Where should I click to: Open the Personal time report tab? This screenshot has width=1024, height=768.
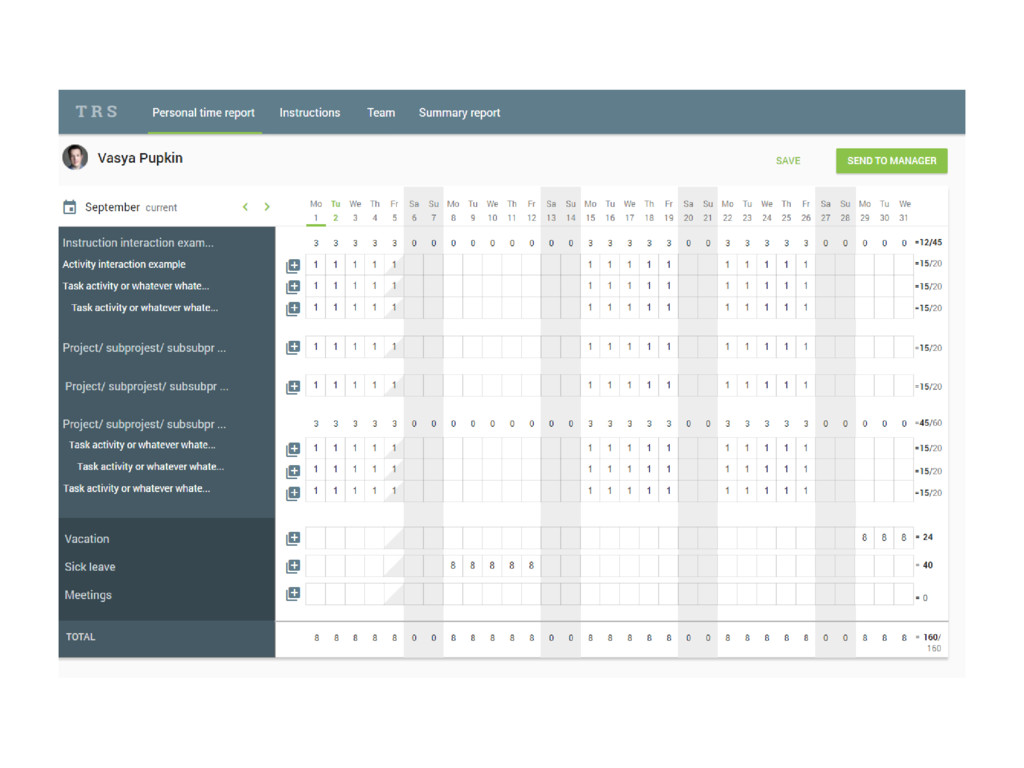pos(204,112)
